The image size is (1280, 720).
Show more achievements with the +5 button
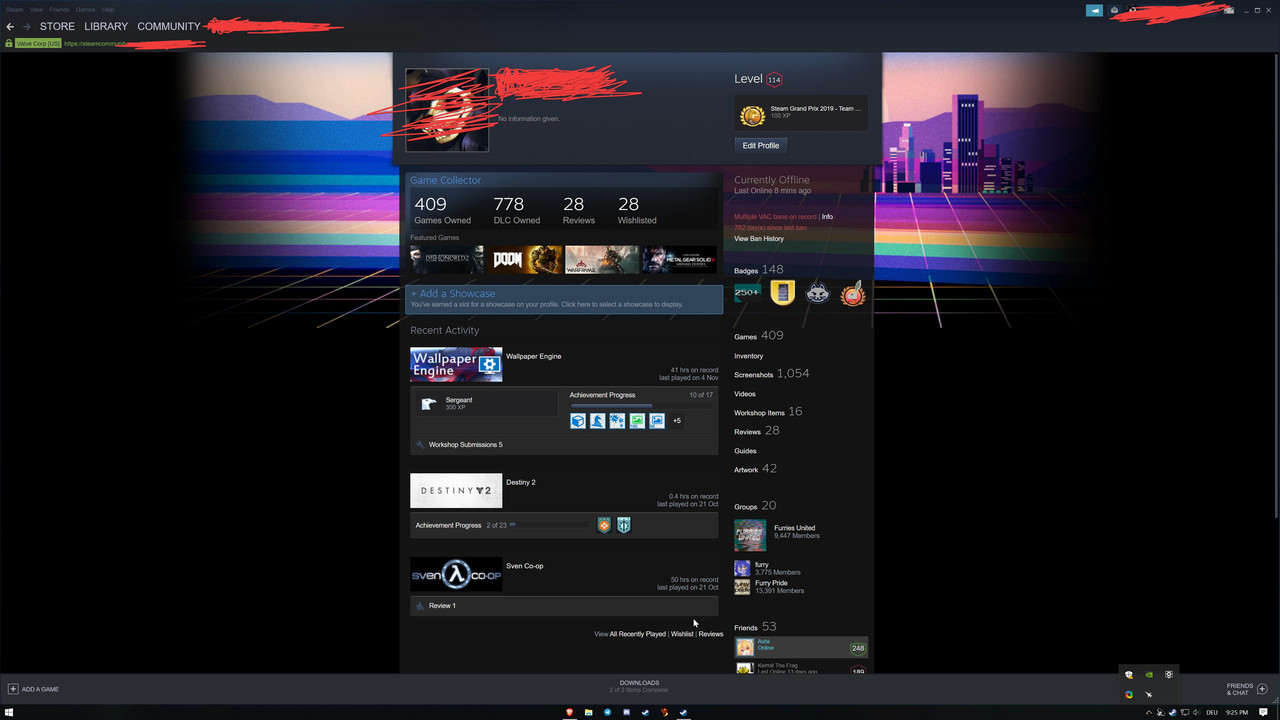(x=677, y=421)
